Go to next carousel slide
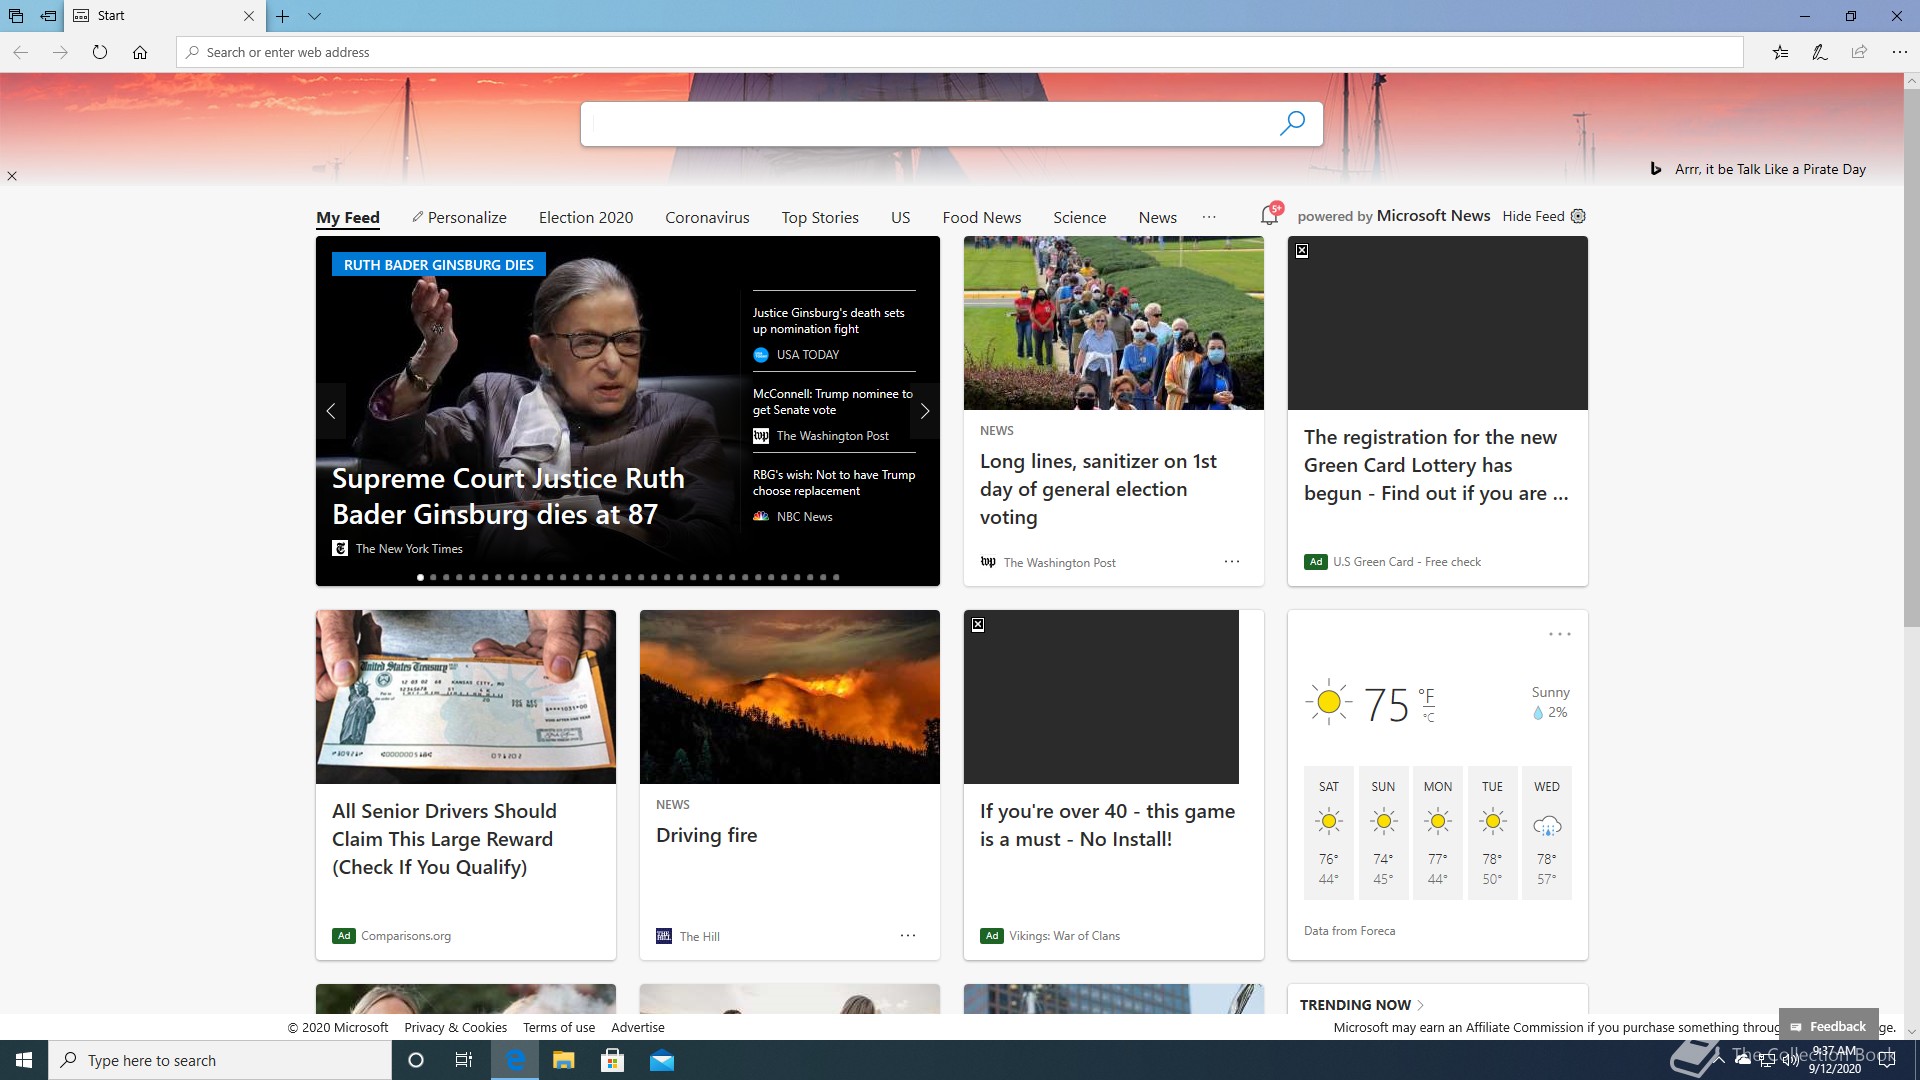1920x1080 pixels. tap(925, 411)
